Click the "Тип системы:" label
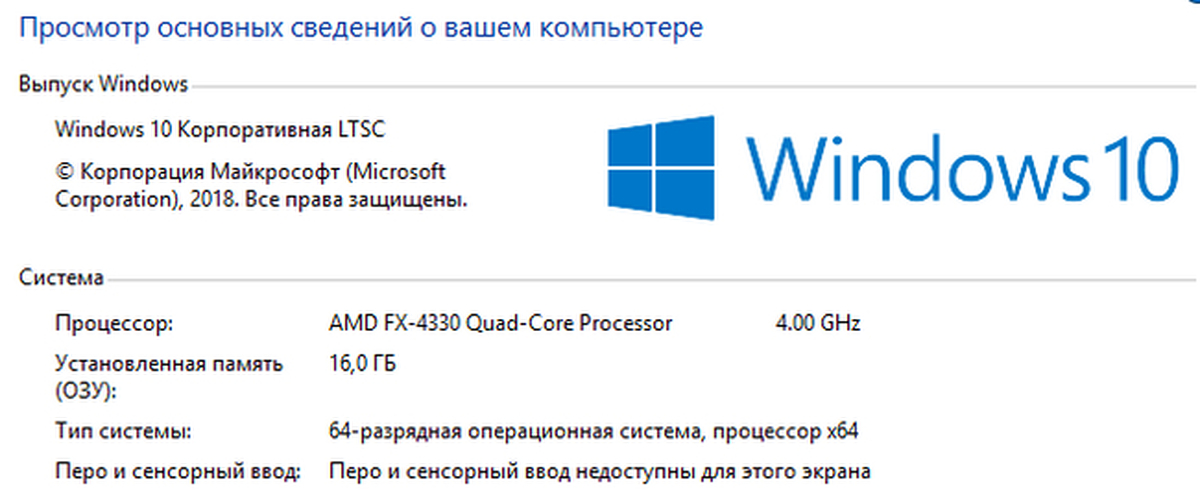Viewport: 1200px width, 504px height. pyautogui.click(x=123, y=432)
